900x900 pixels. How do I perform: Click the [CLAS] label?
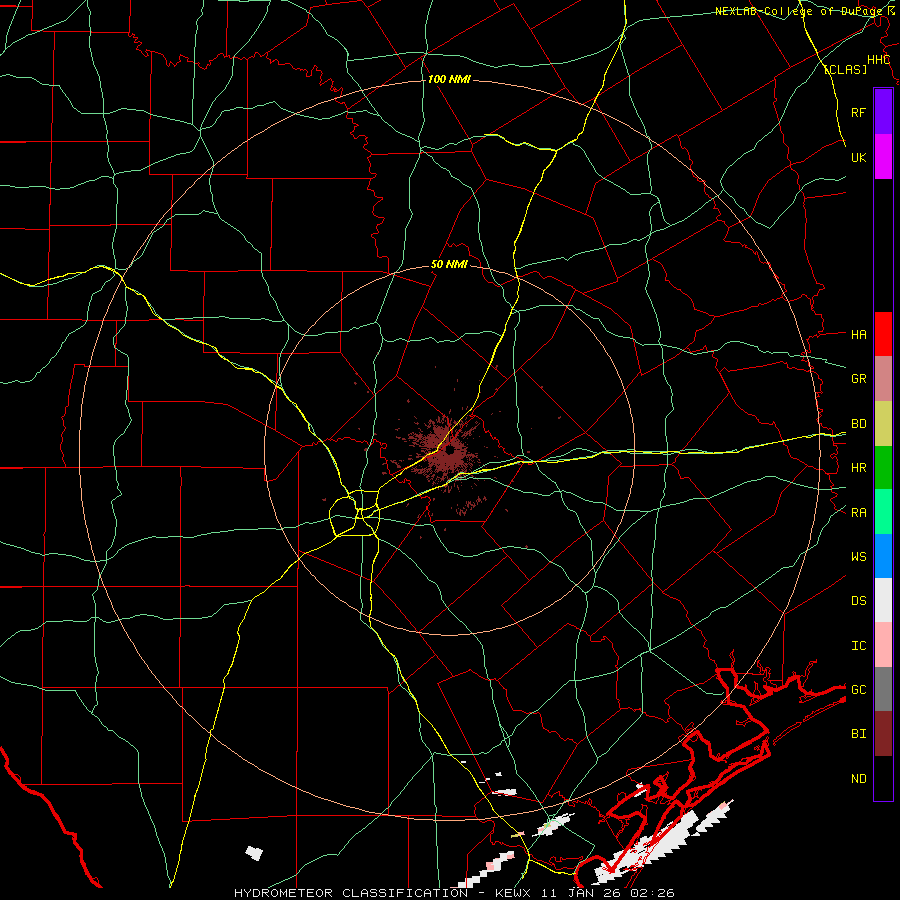(x=845, y=69)
